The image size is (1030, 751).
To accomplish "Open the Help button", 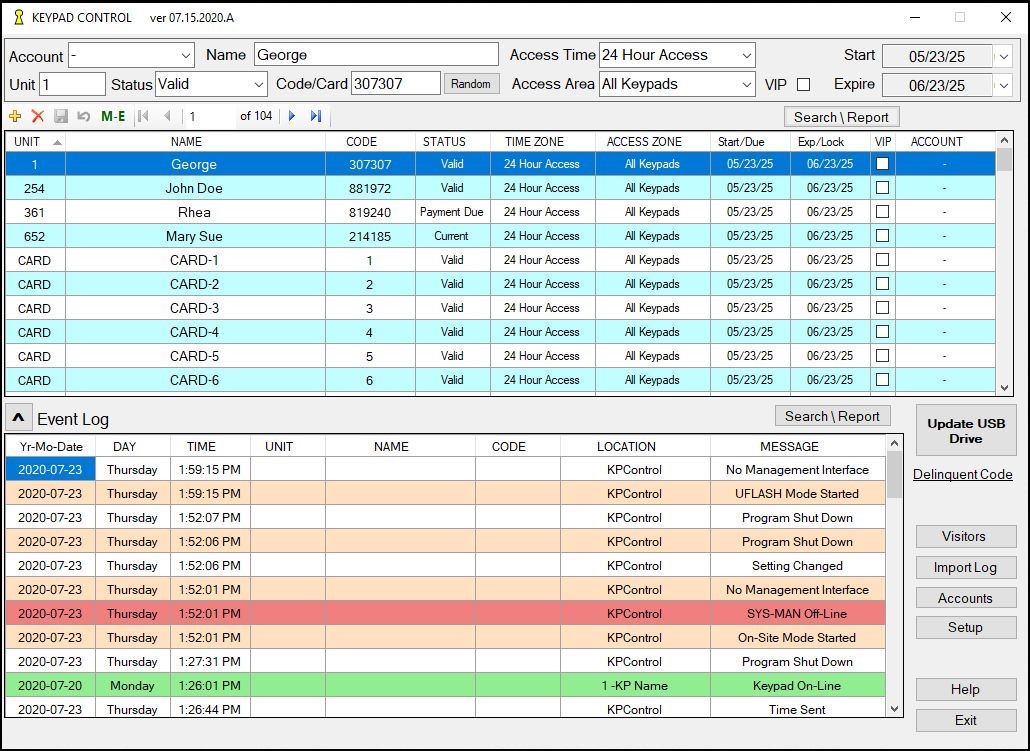I will point(966,689).
